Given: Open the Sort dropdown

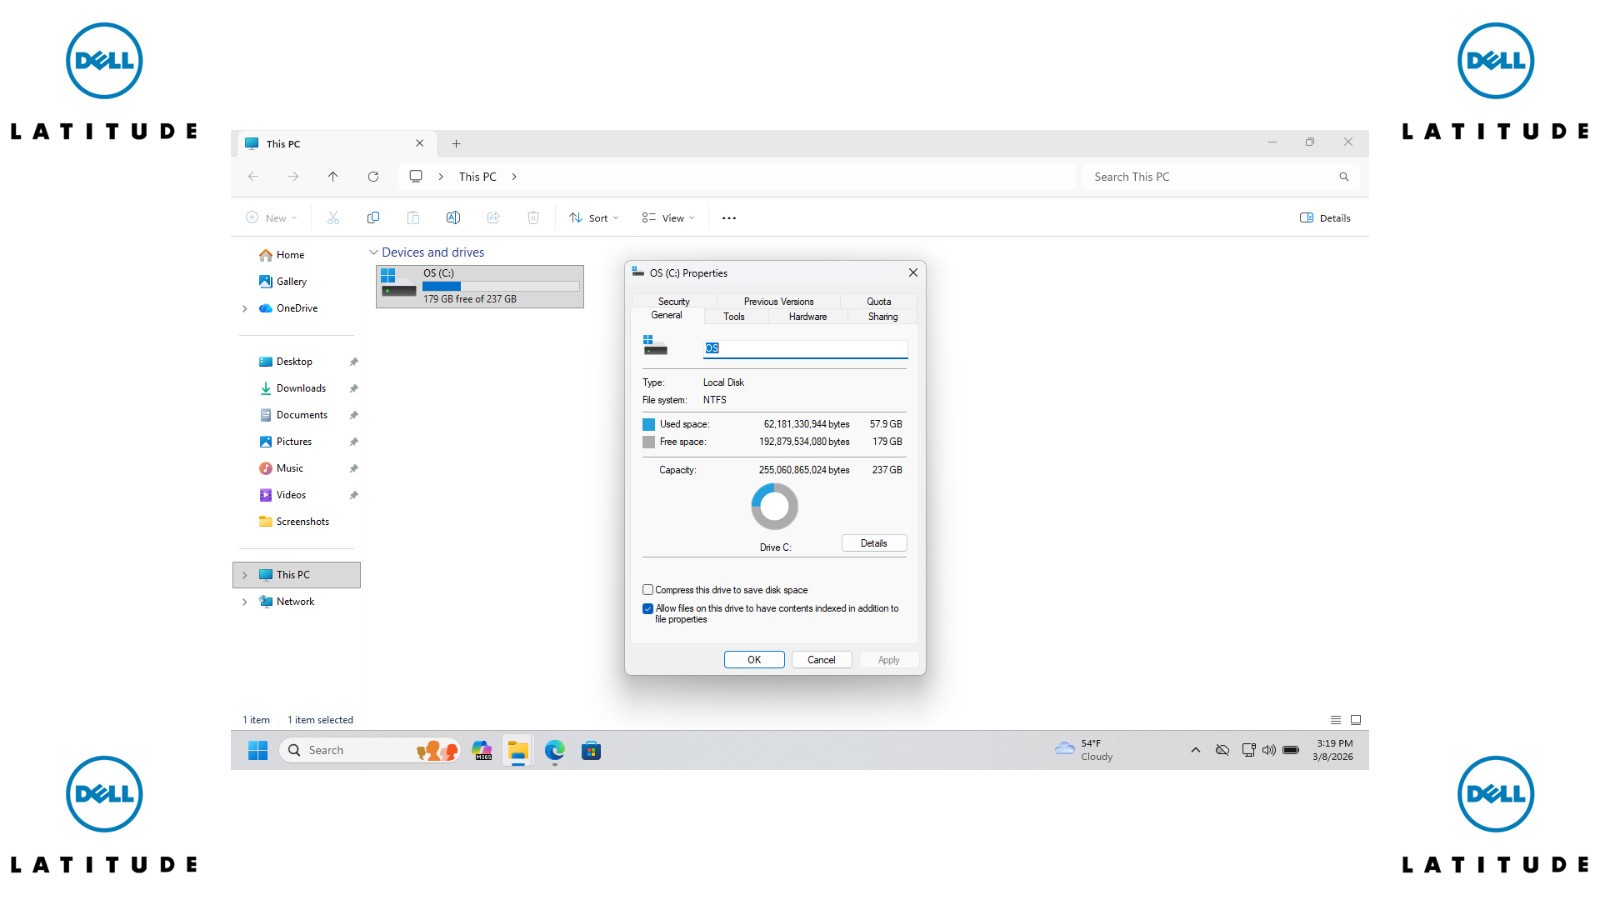Looking at the screenshot, I should coord(594,218).
